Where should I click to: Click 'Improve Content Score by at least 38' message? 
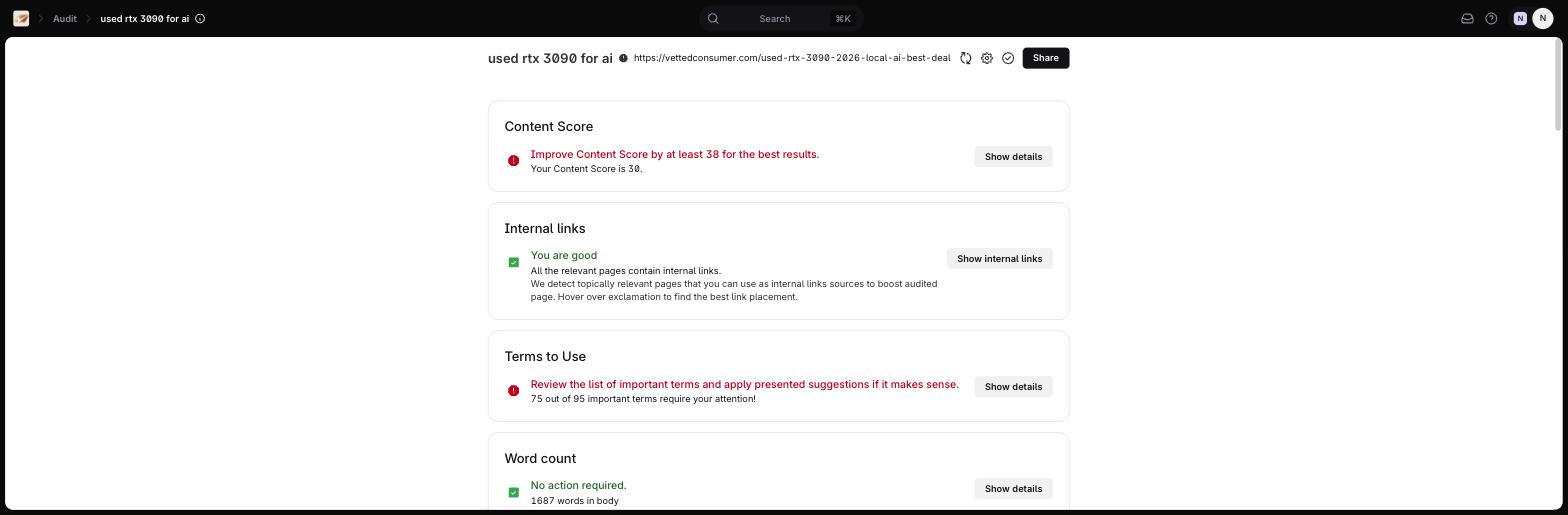click(x=675, y=154)
